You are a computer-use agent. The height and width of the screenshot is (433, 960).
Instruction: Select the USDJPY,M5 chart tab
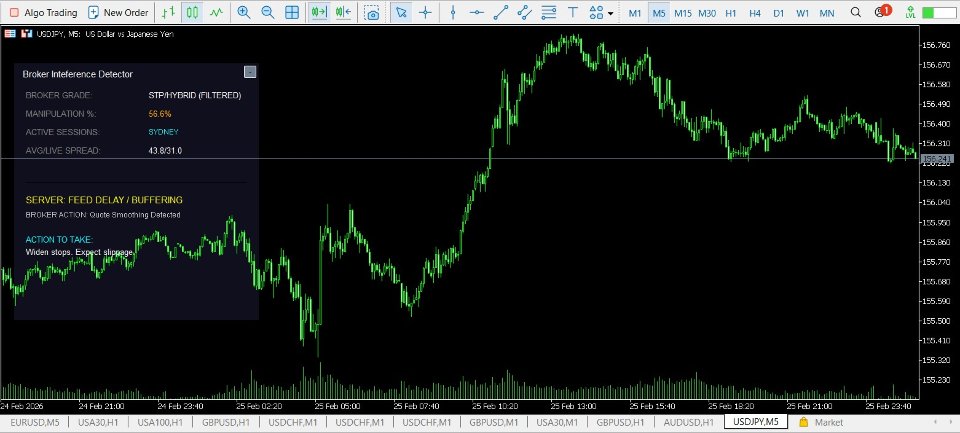click(x=756, y=421)
